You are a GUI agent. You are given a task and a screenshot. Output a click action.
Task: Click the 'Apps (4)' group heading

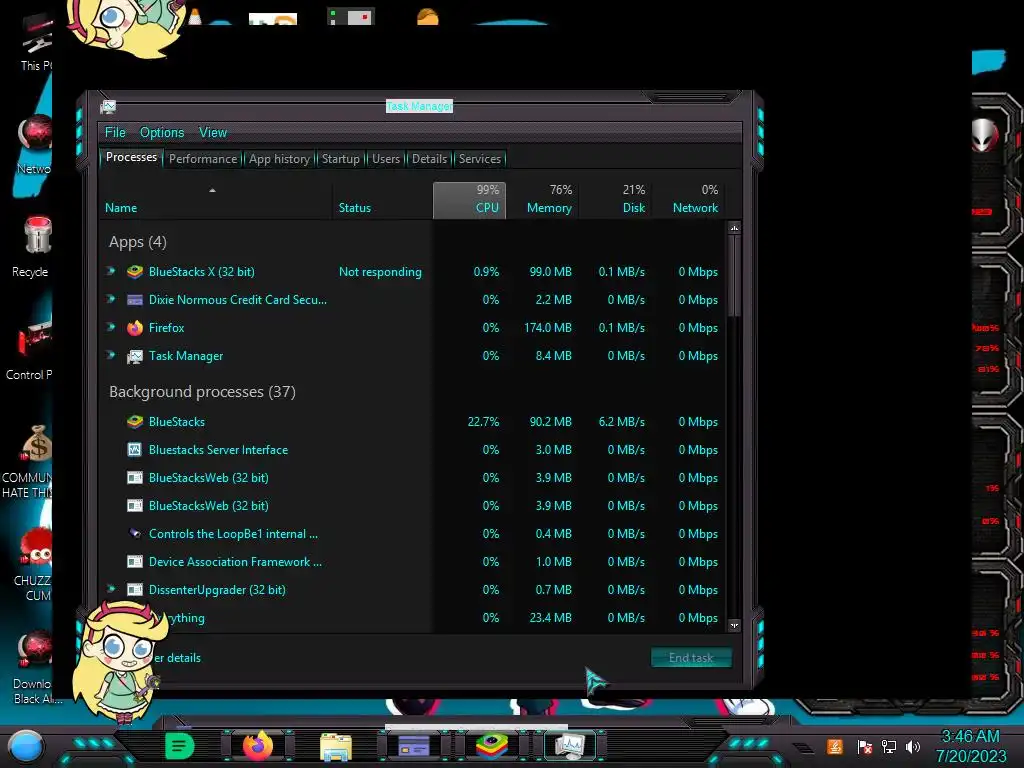pos(138,242)
